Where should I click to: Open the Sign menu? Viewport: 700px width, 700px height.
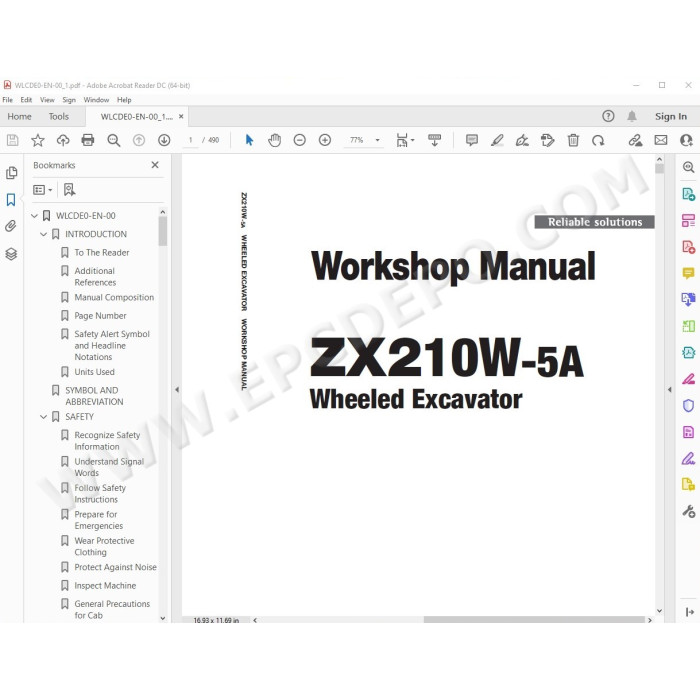click(69, 100)
